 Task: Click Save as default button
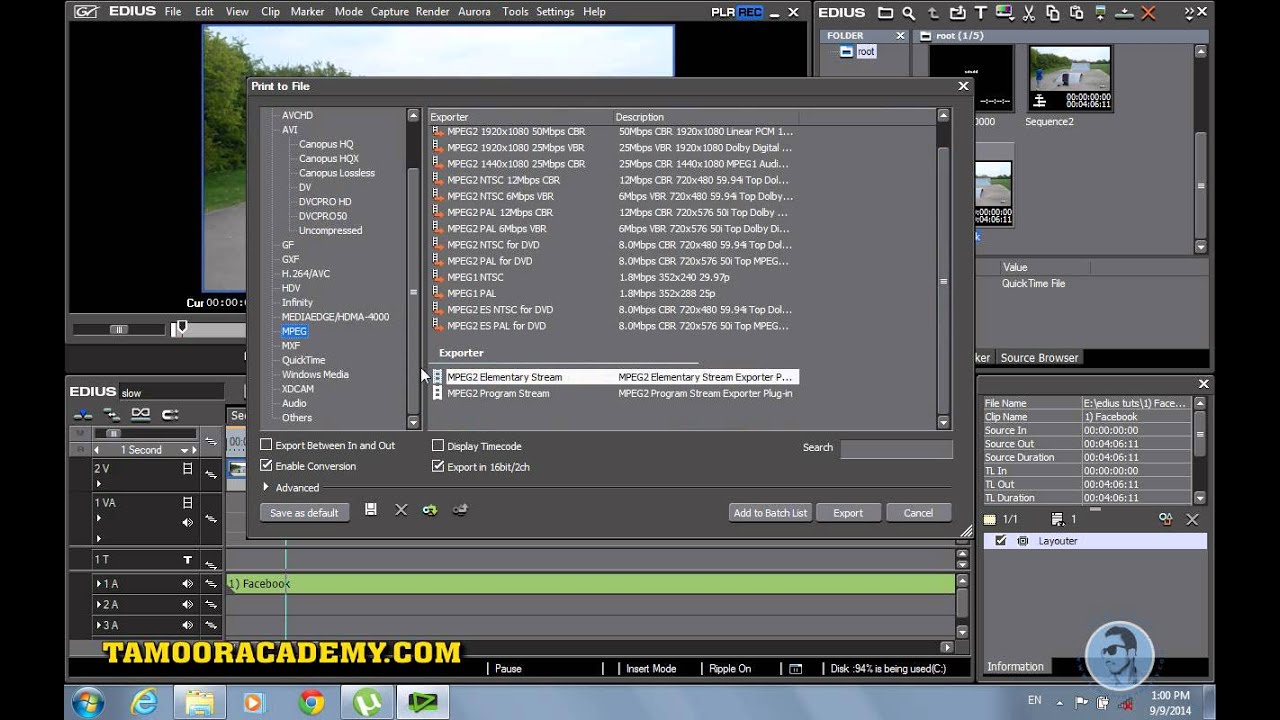[304, 513]
